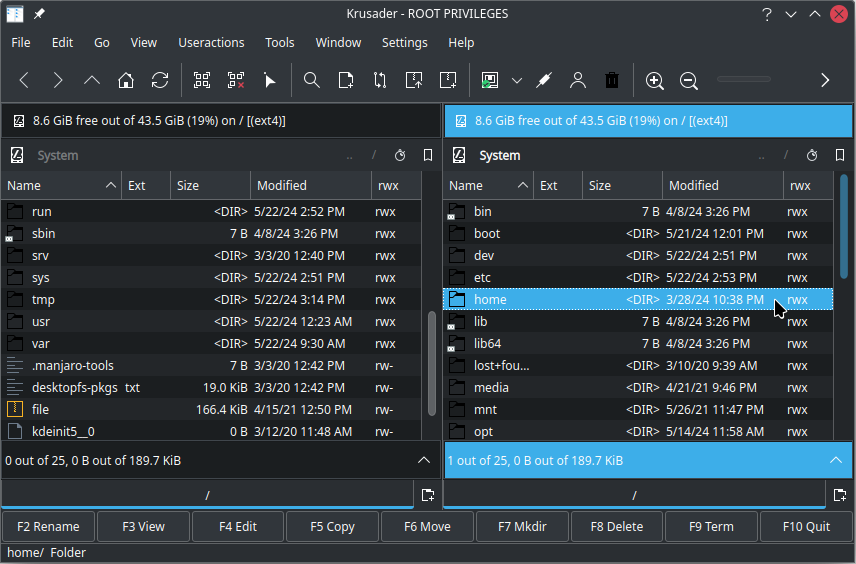856x564 pixels.
Task: Open the Home directory via the house icon
Action: point(126,81)
